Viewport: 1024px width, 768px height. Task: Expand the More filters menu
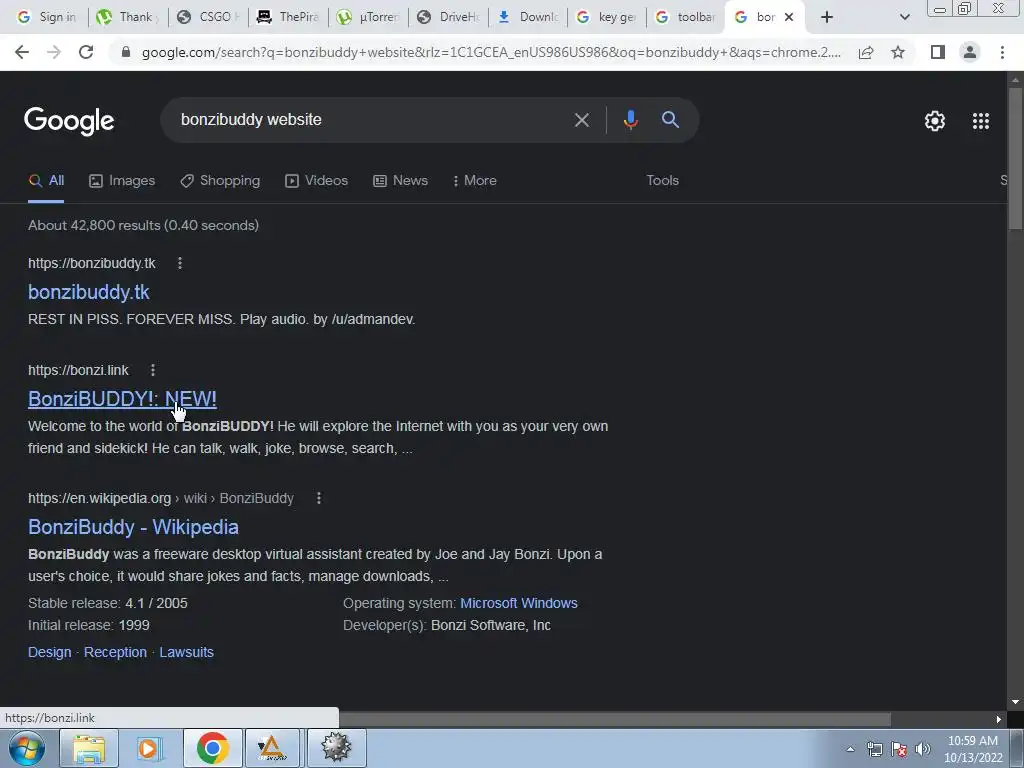pos(474,181)
